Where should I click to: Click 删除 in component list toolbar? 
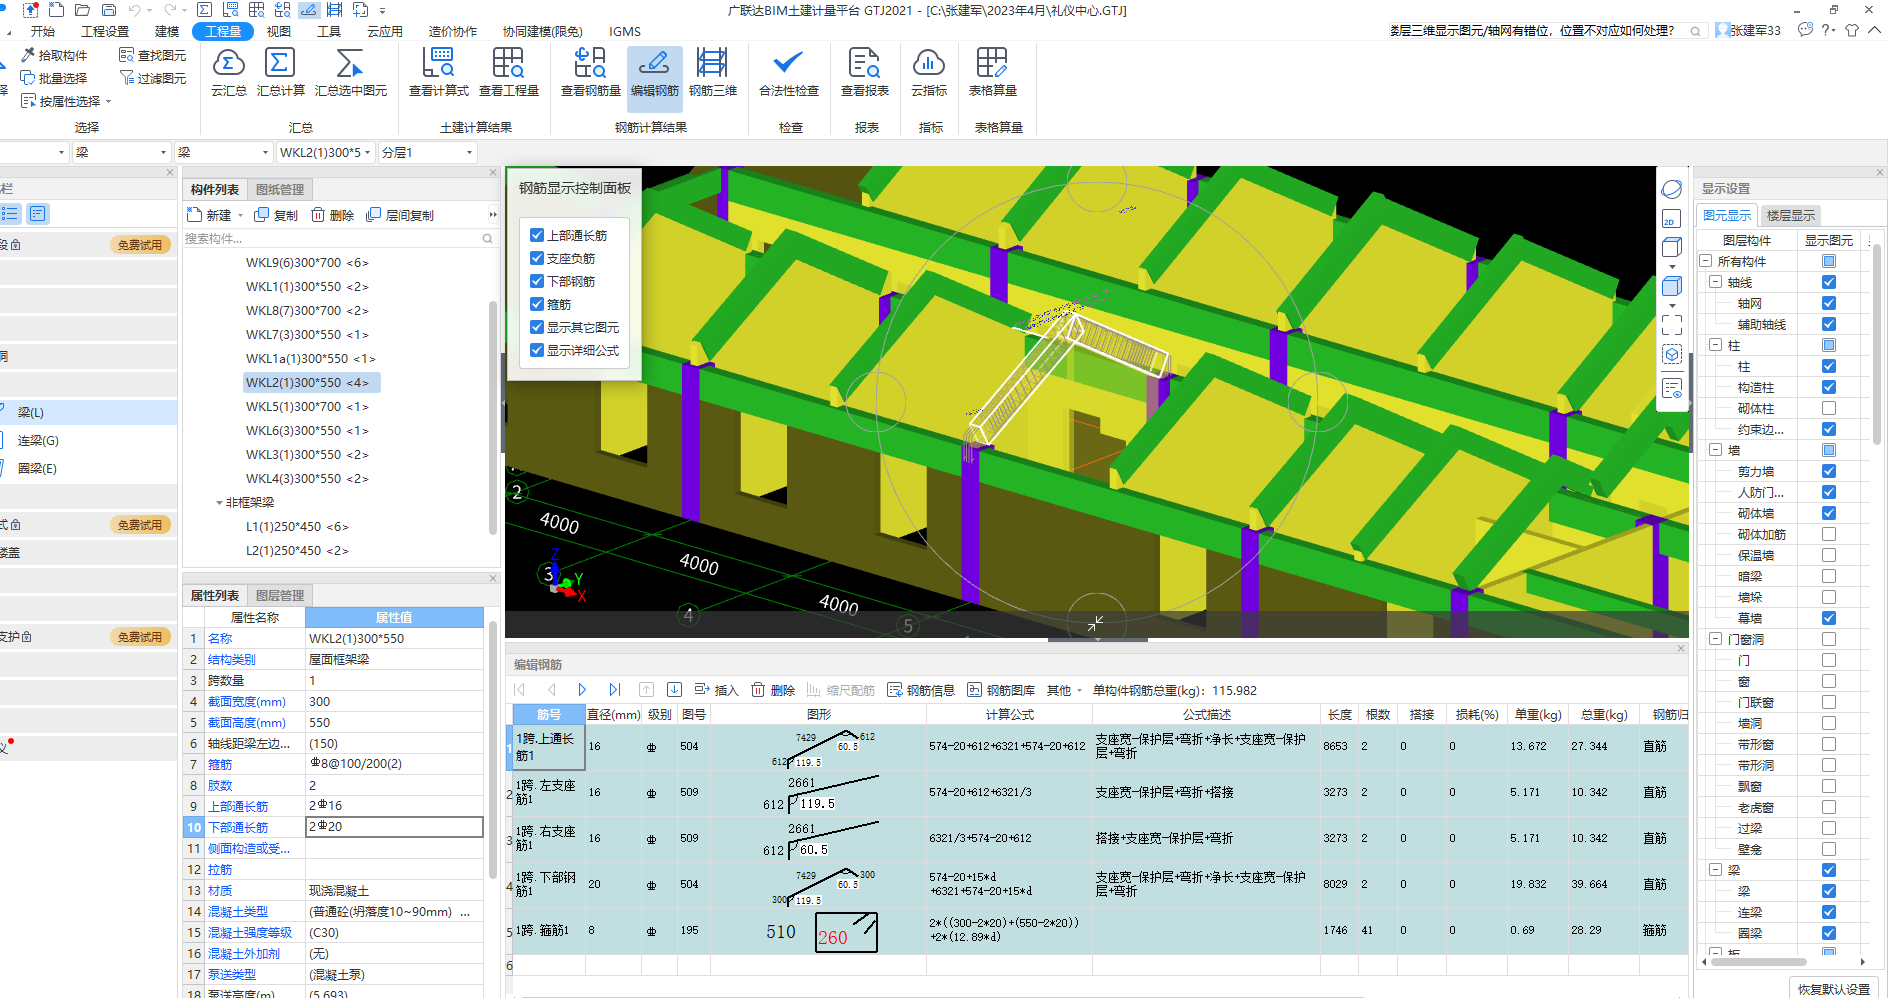tap(332, 215)
